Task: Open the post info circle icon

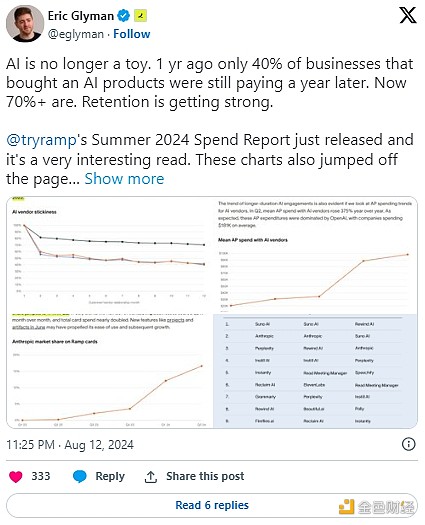Action: pos(408,444)
